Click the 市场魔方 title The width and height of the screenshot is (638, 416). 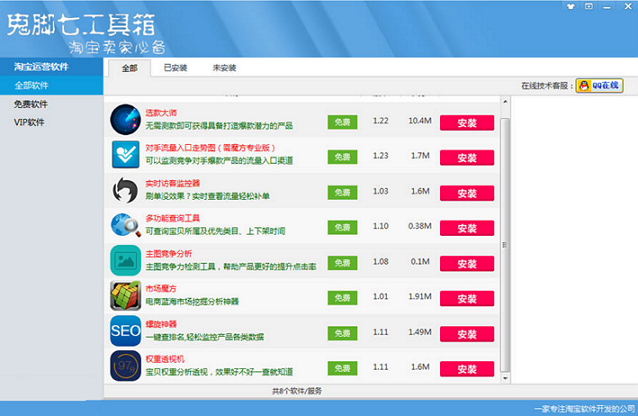[x=161, y=289]
